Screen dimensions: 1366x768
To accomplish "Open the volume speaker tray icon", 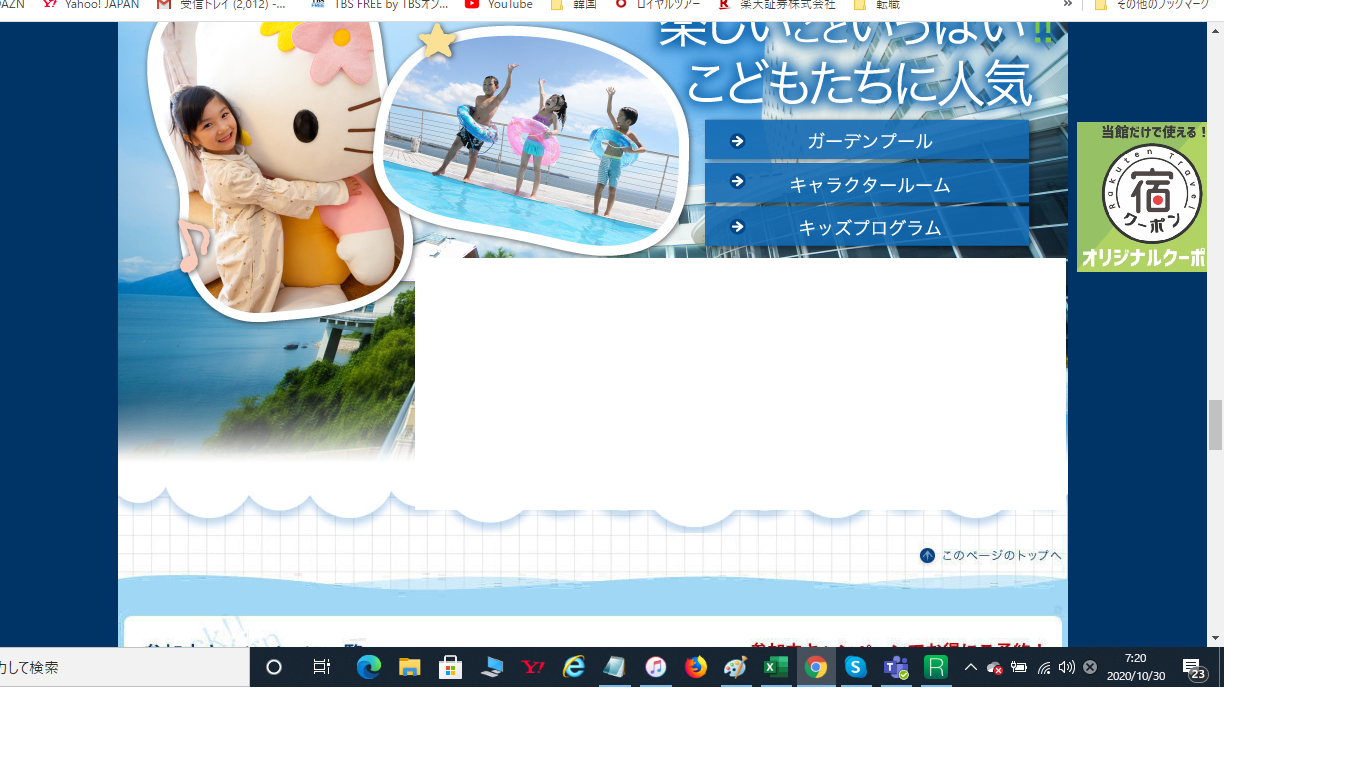I will (x=1067, y=667).
